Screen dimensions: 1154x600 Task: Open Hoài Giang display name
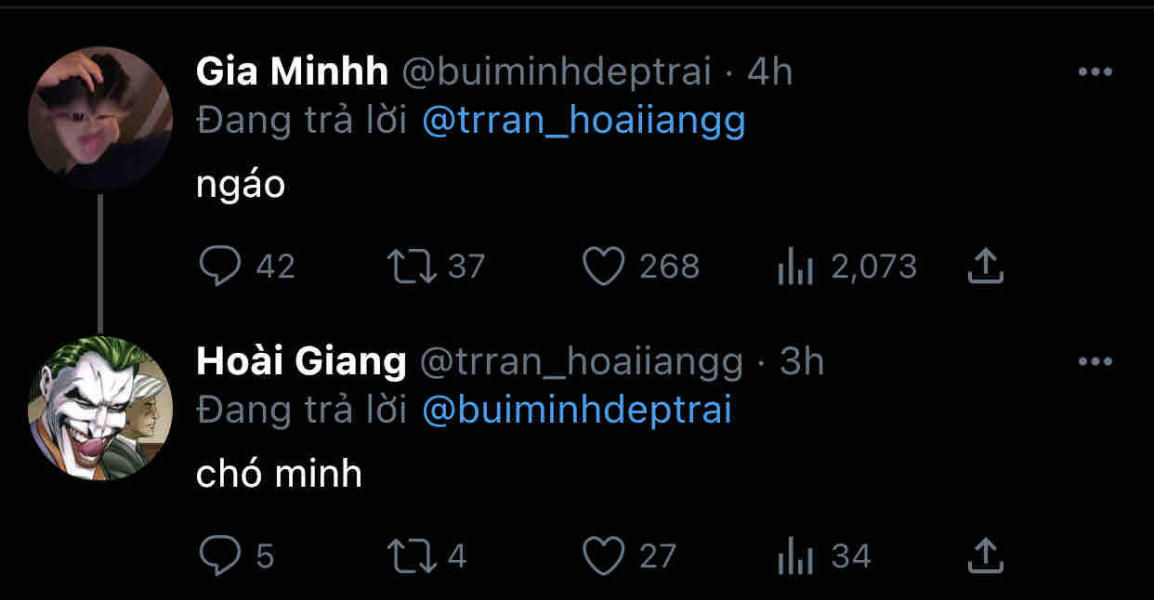tap(301, 362)
